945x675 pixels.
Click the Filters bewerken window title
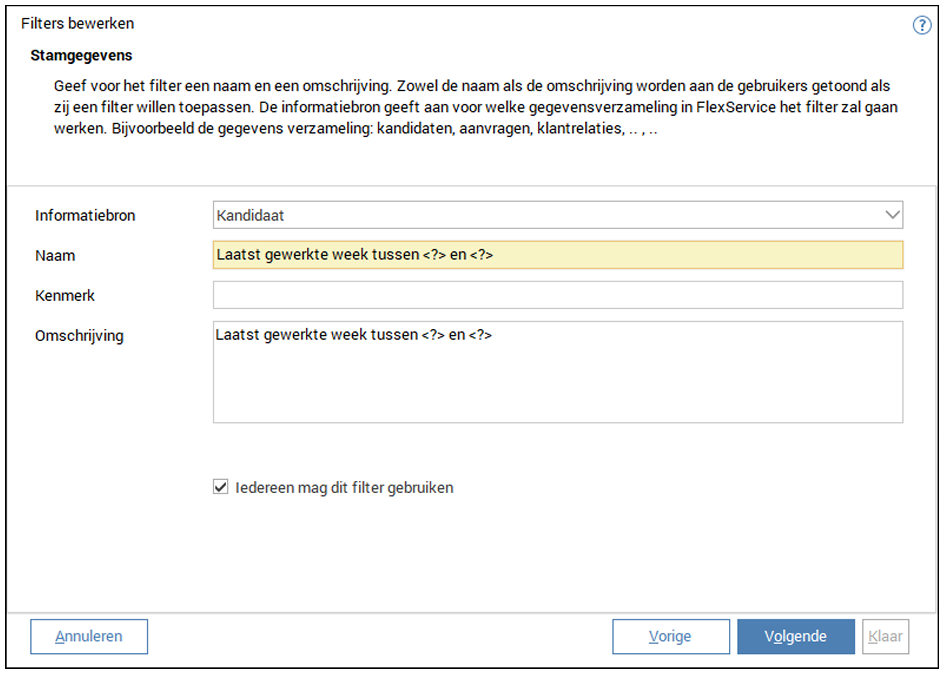[x=77, y=23]
